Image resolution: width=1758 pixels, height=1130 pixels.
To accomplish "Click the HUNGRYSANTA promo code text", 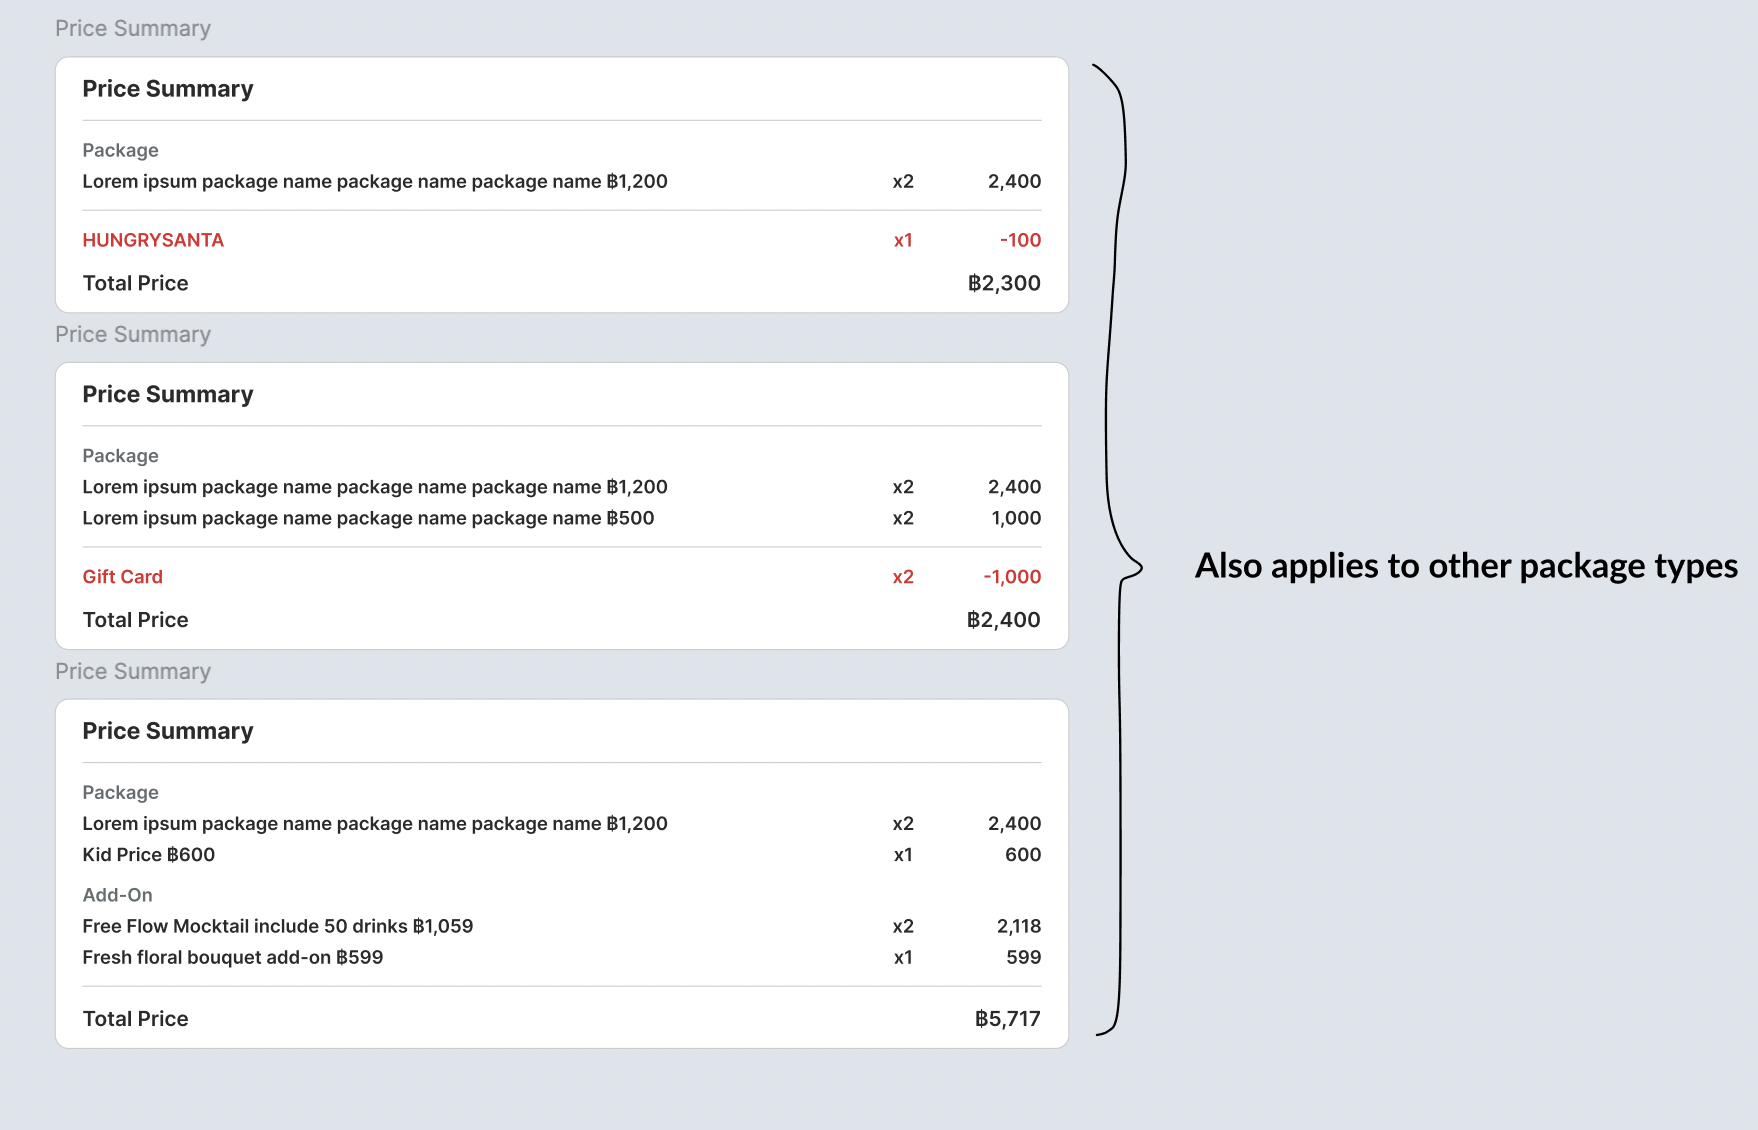I will tap(153, 240).
